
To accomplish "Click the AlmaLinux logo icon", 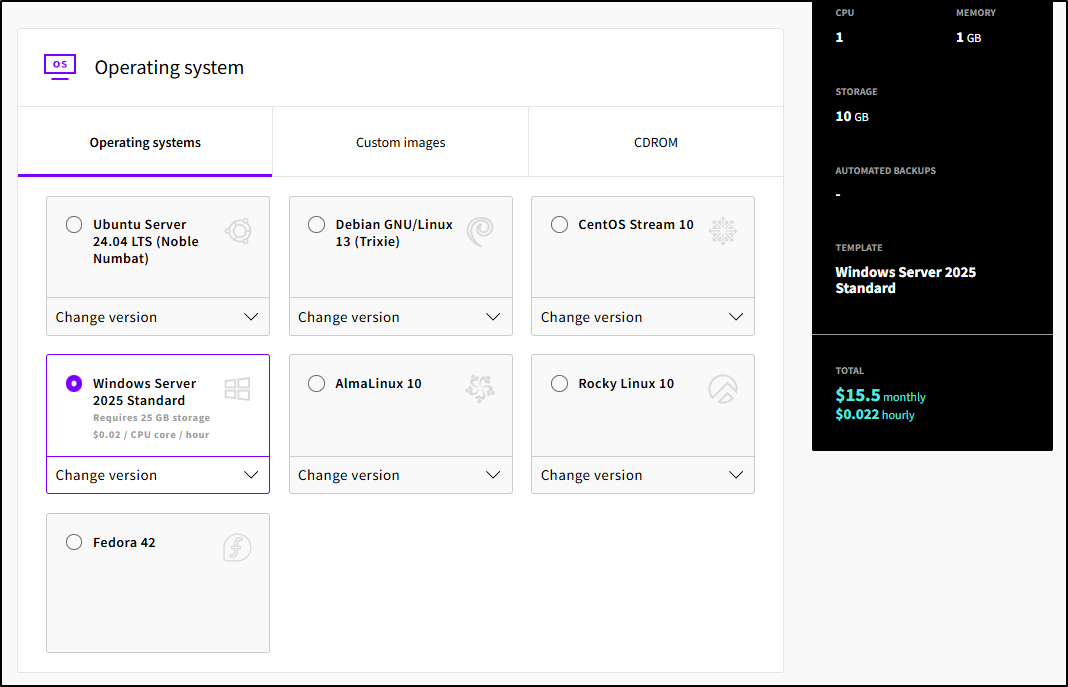I will pyautogui.click(x=480, y=389).
